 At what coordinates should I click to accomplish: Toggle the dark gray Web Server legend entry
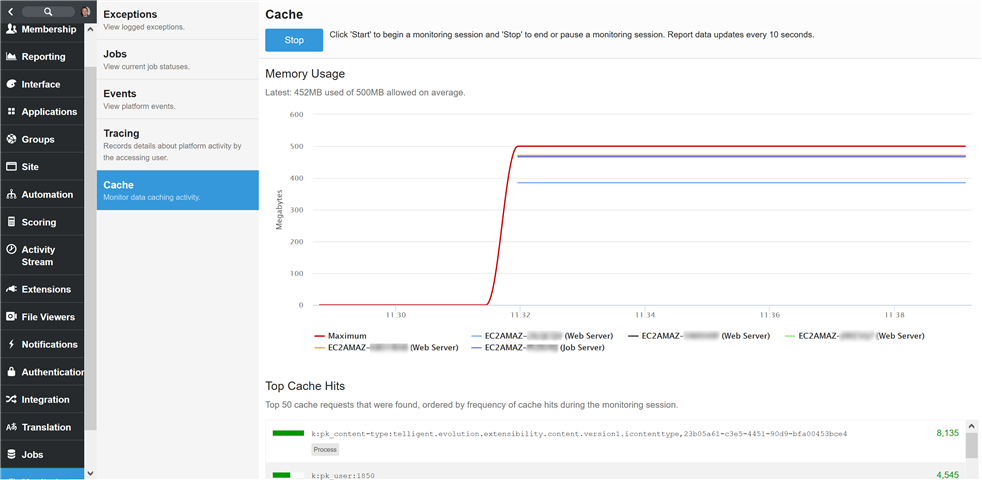tap(699, 336)
